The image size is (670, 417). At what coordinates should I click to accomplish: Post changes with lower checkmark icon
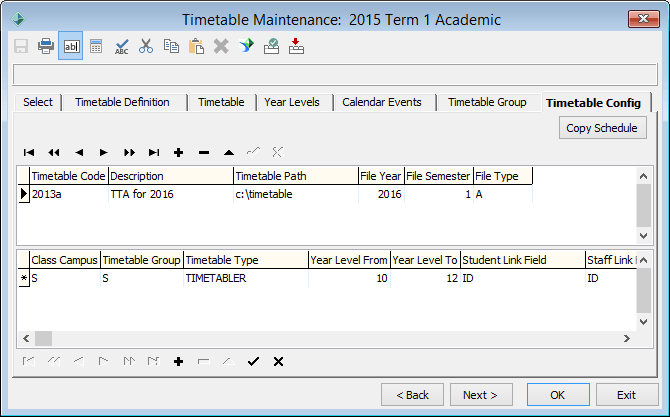coord(253,362)
